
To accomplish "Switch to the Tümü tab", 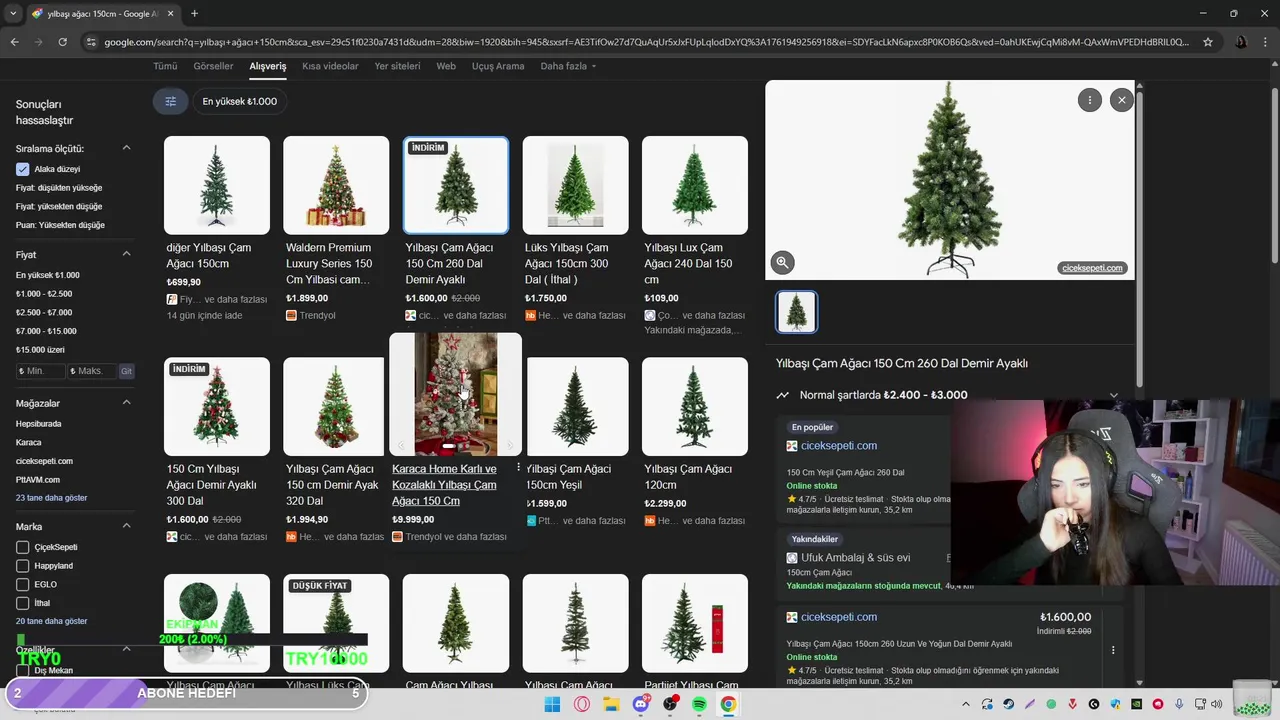I will tap(165, 66).
